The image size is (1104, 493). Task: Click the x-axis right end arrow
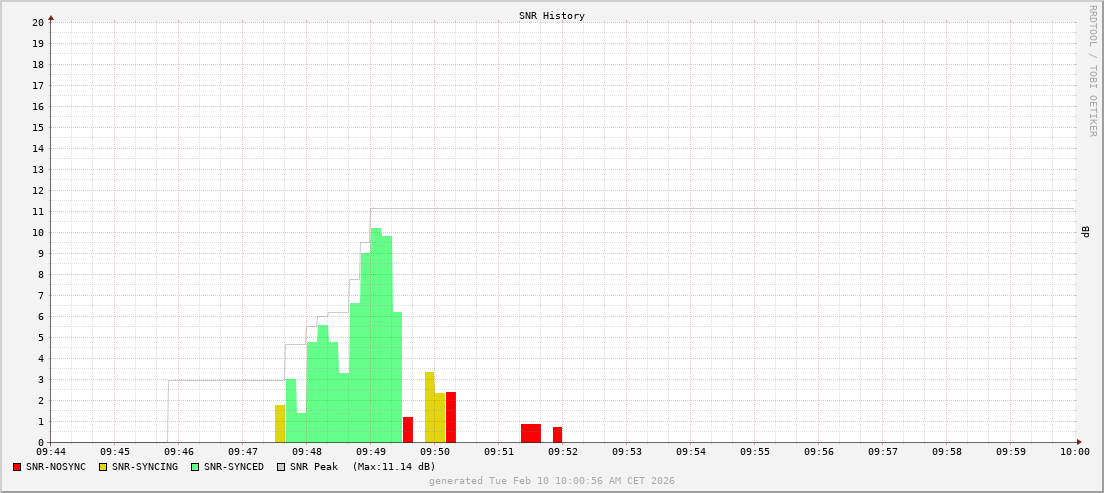(x=1079, y=442)
